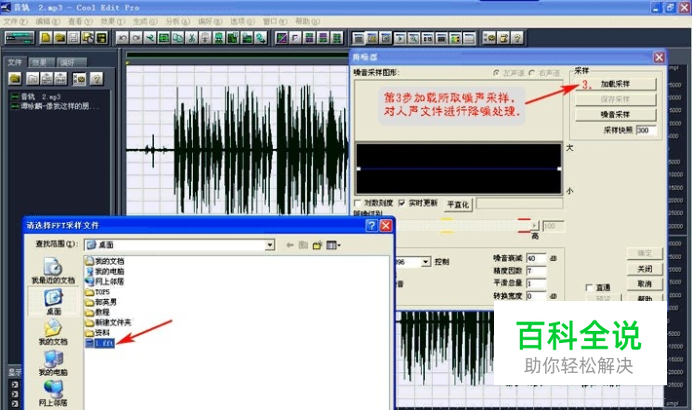Click the right handle of noise profile line
Viewport: 692px width, 410px height.
(559, 169)
